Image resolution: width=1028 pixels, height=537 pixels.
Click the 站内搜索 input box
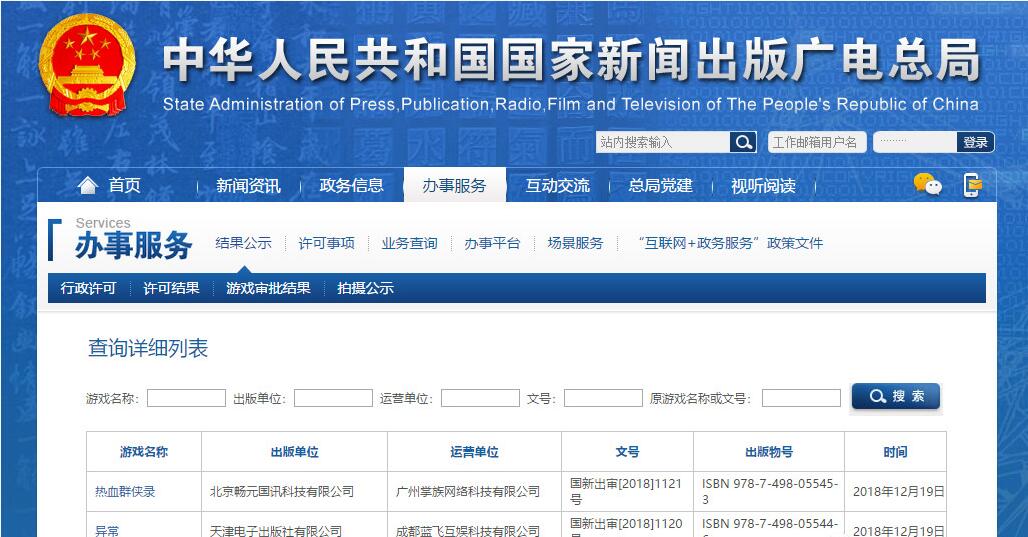(662, 142)
